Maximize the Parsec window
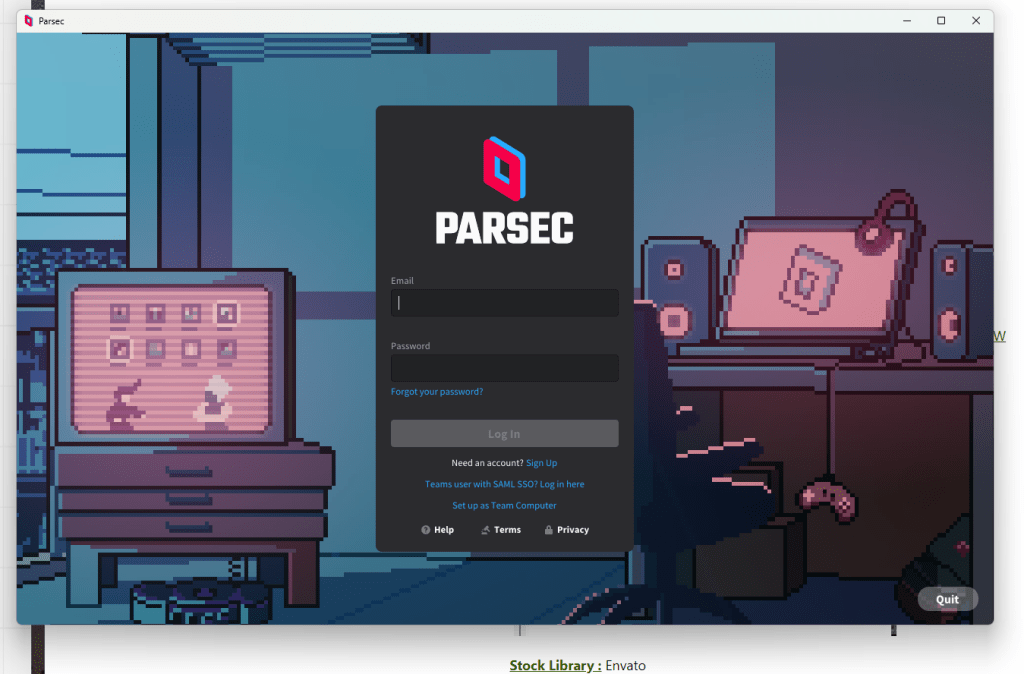Image resolution: width=1024 pixels, height=674 pixels. tap(941, 21)
